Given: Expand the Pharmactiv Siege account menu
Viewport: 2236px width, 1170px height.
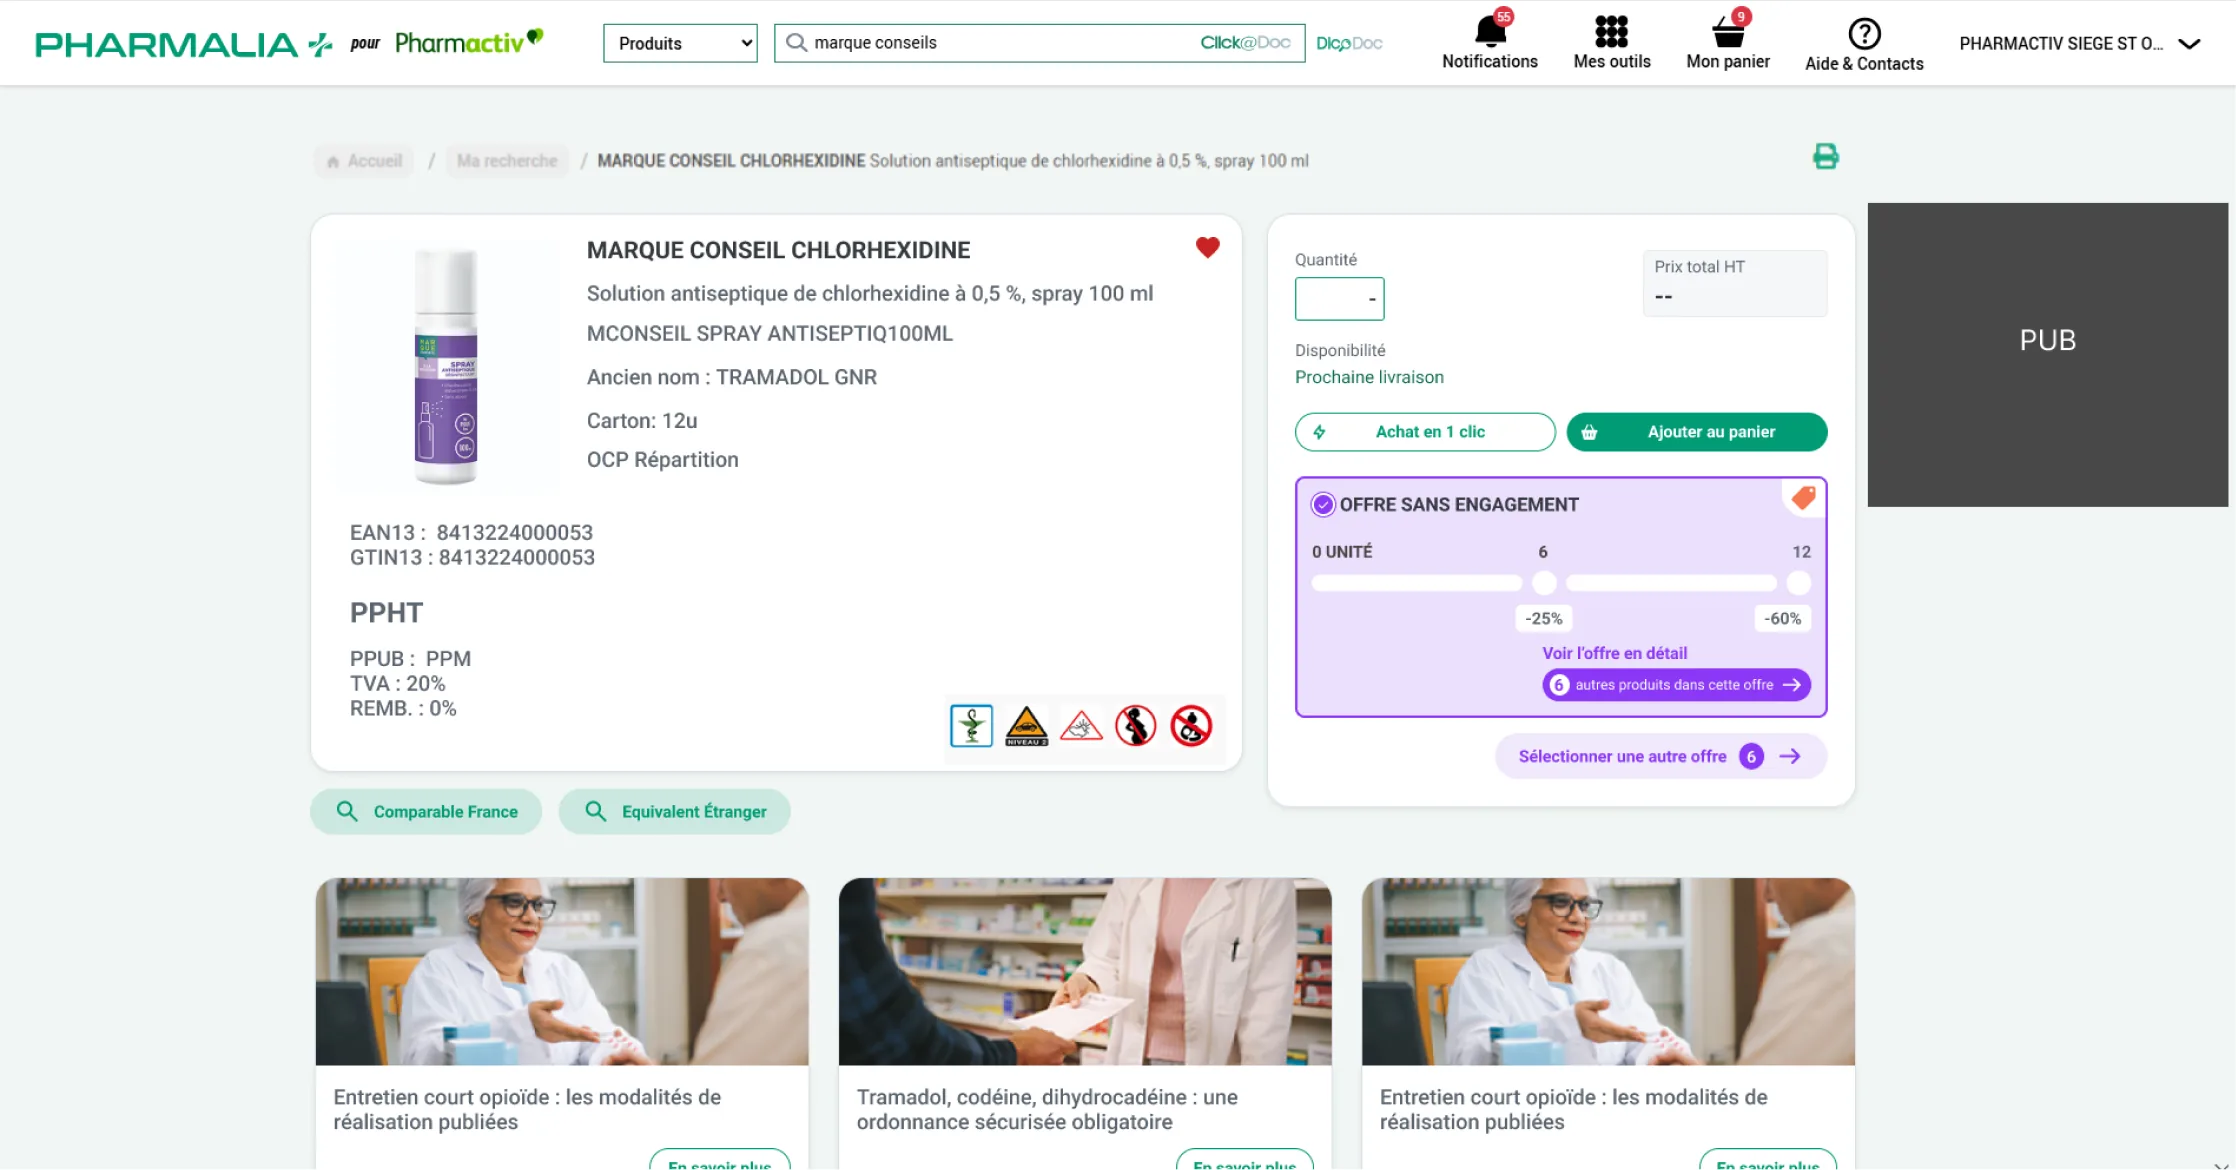Looking at the screenshot, I should point(2080,44).
